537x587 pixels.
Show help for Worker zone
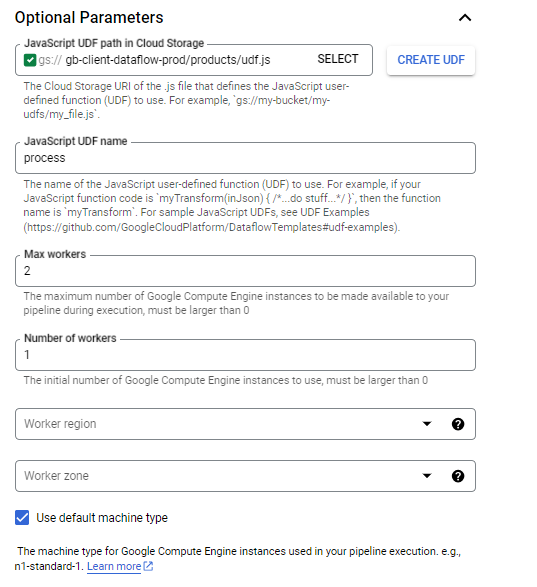coord(458,476)
